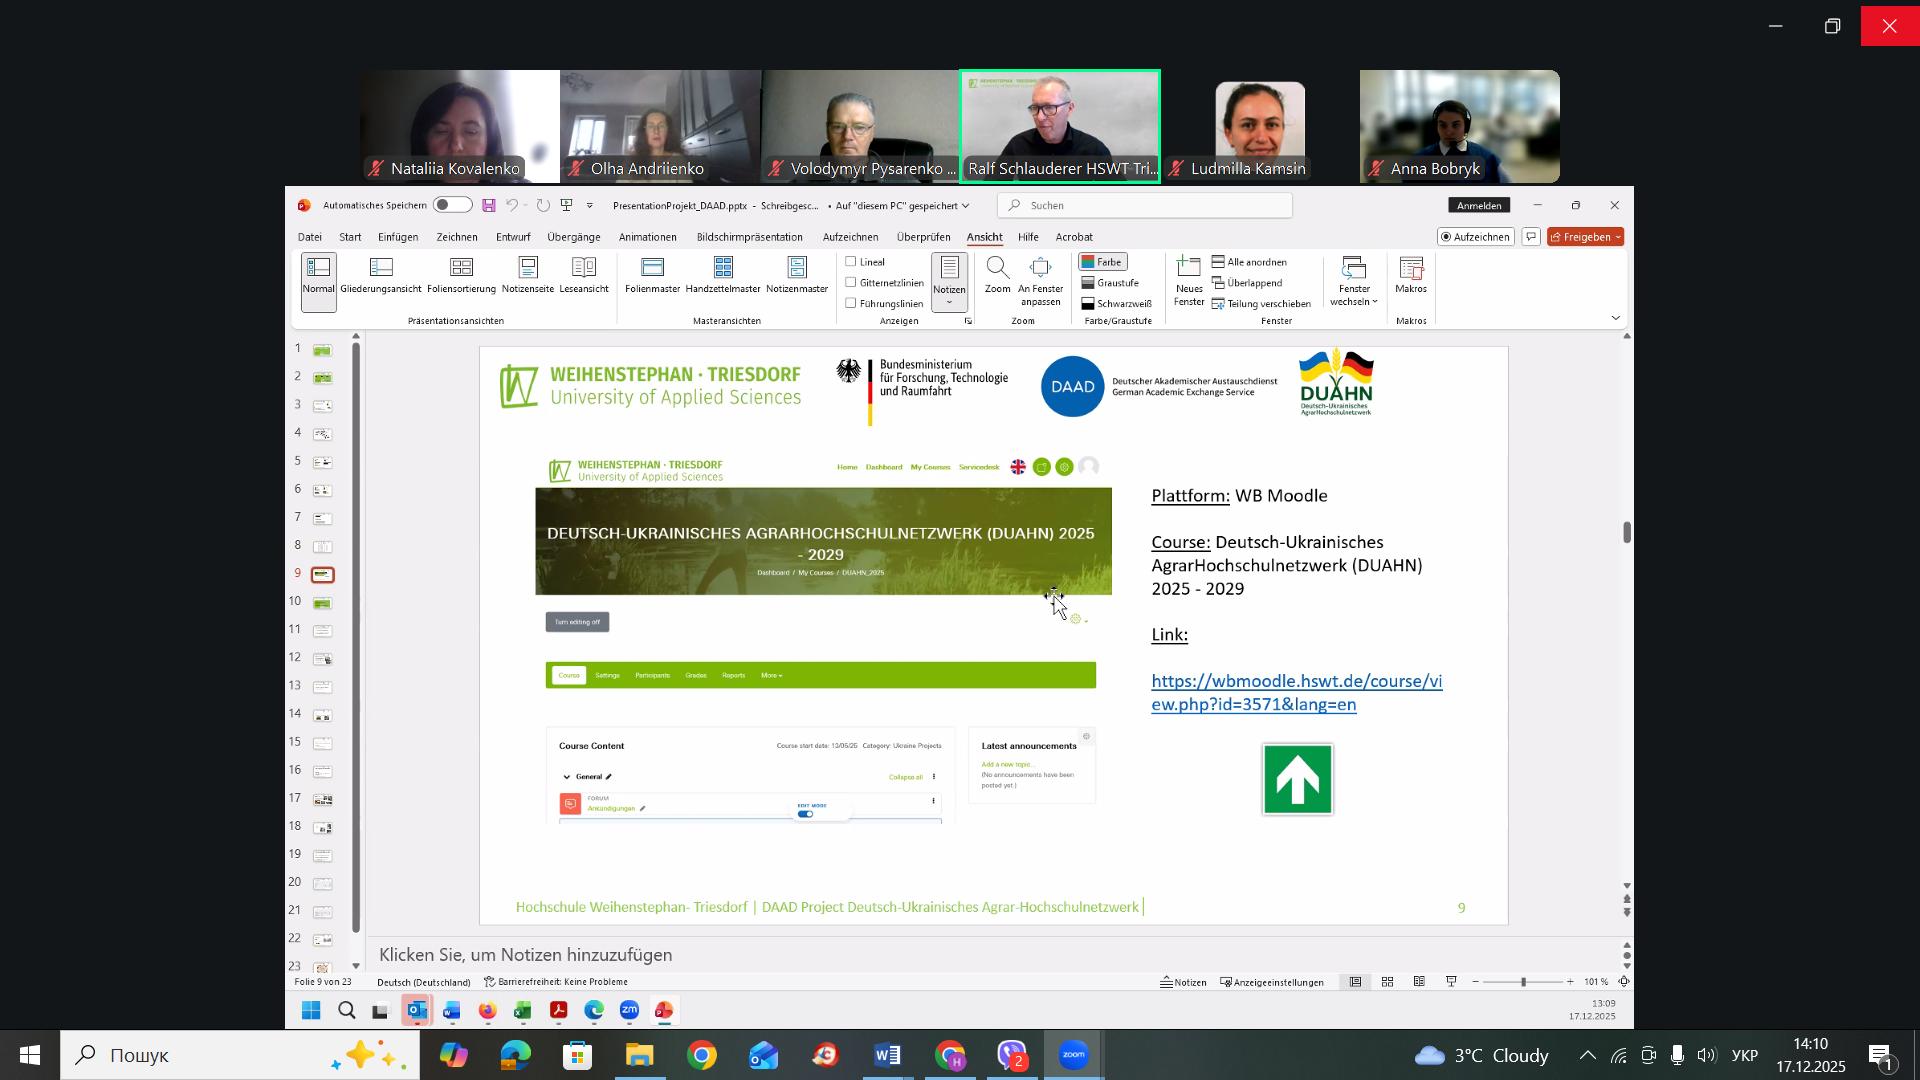Image resolution: width=1920 pixels, height=1080 pixels.
Task: Switch to Leseansicht reading view
Action: tap(584, 275)
